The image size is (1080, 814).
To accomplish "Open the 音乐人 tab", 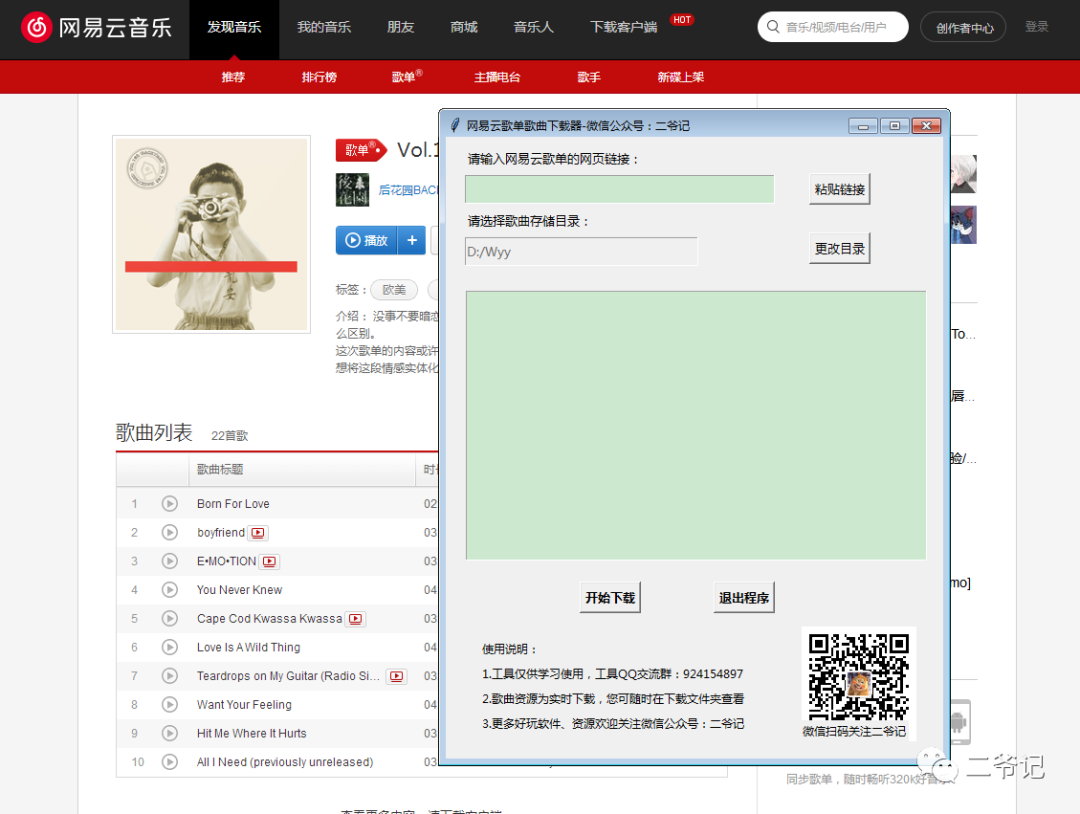I will tap(533, 28).
